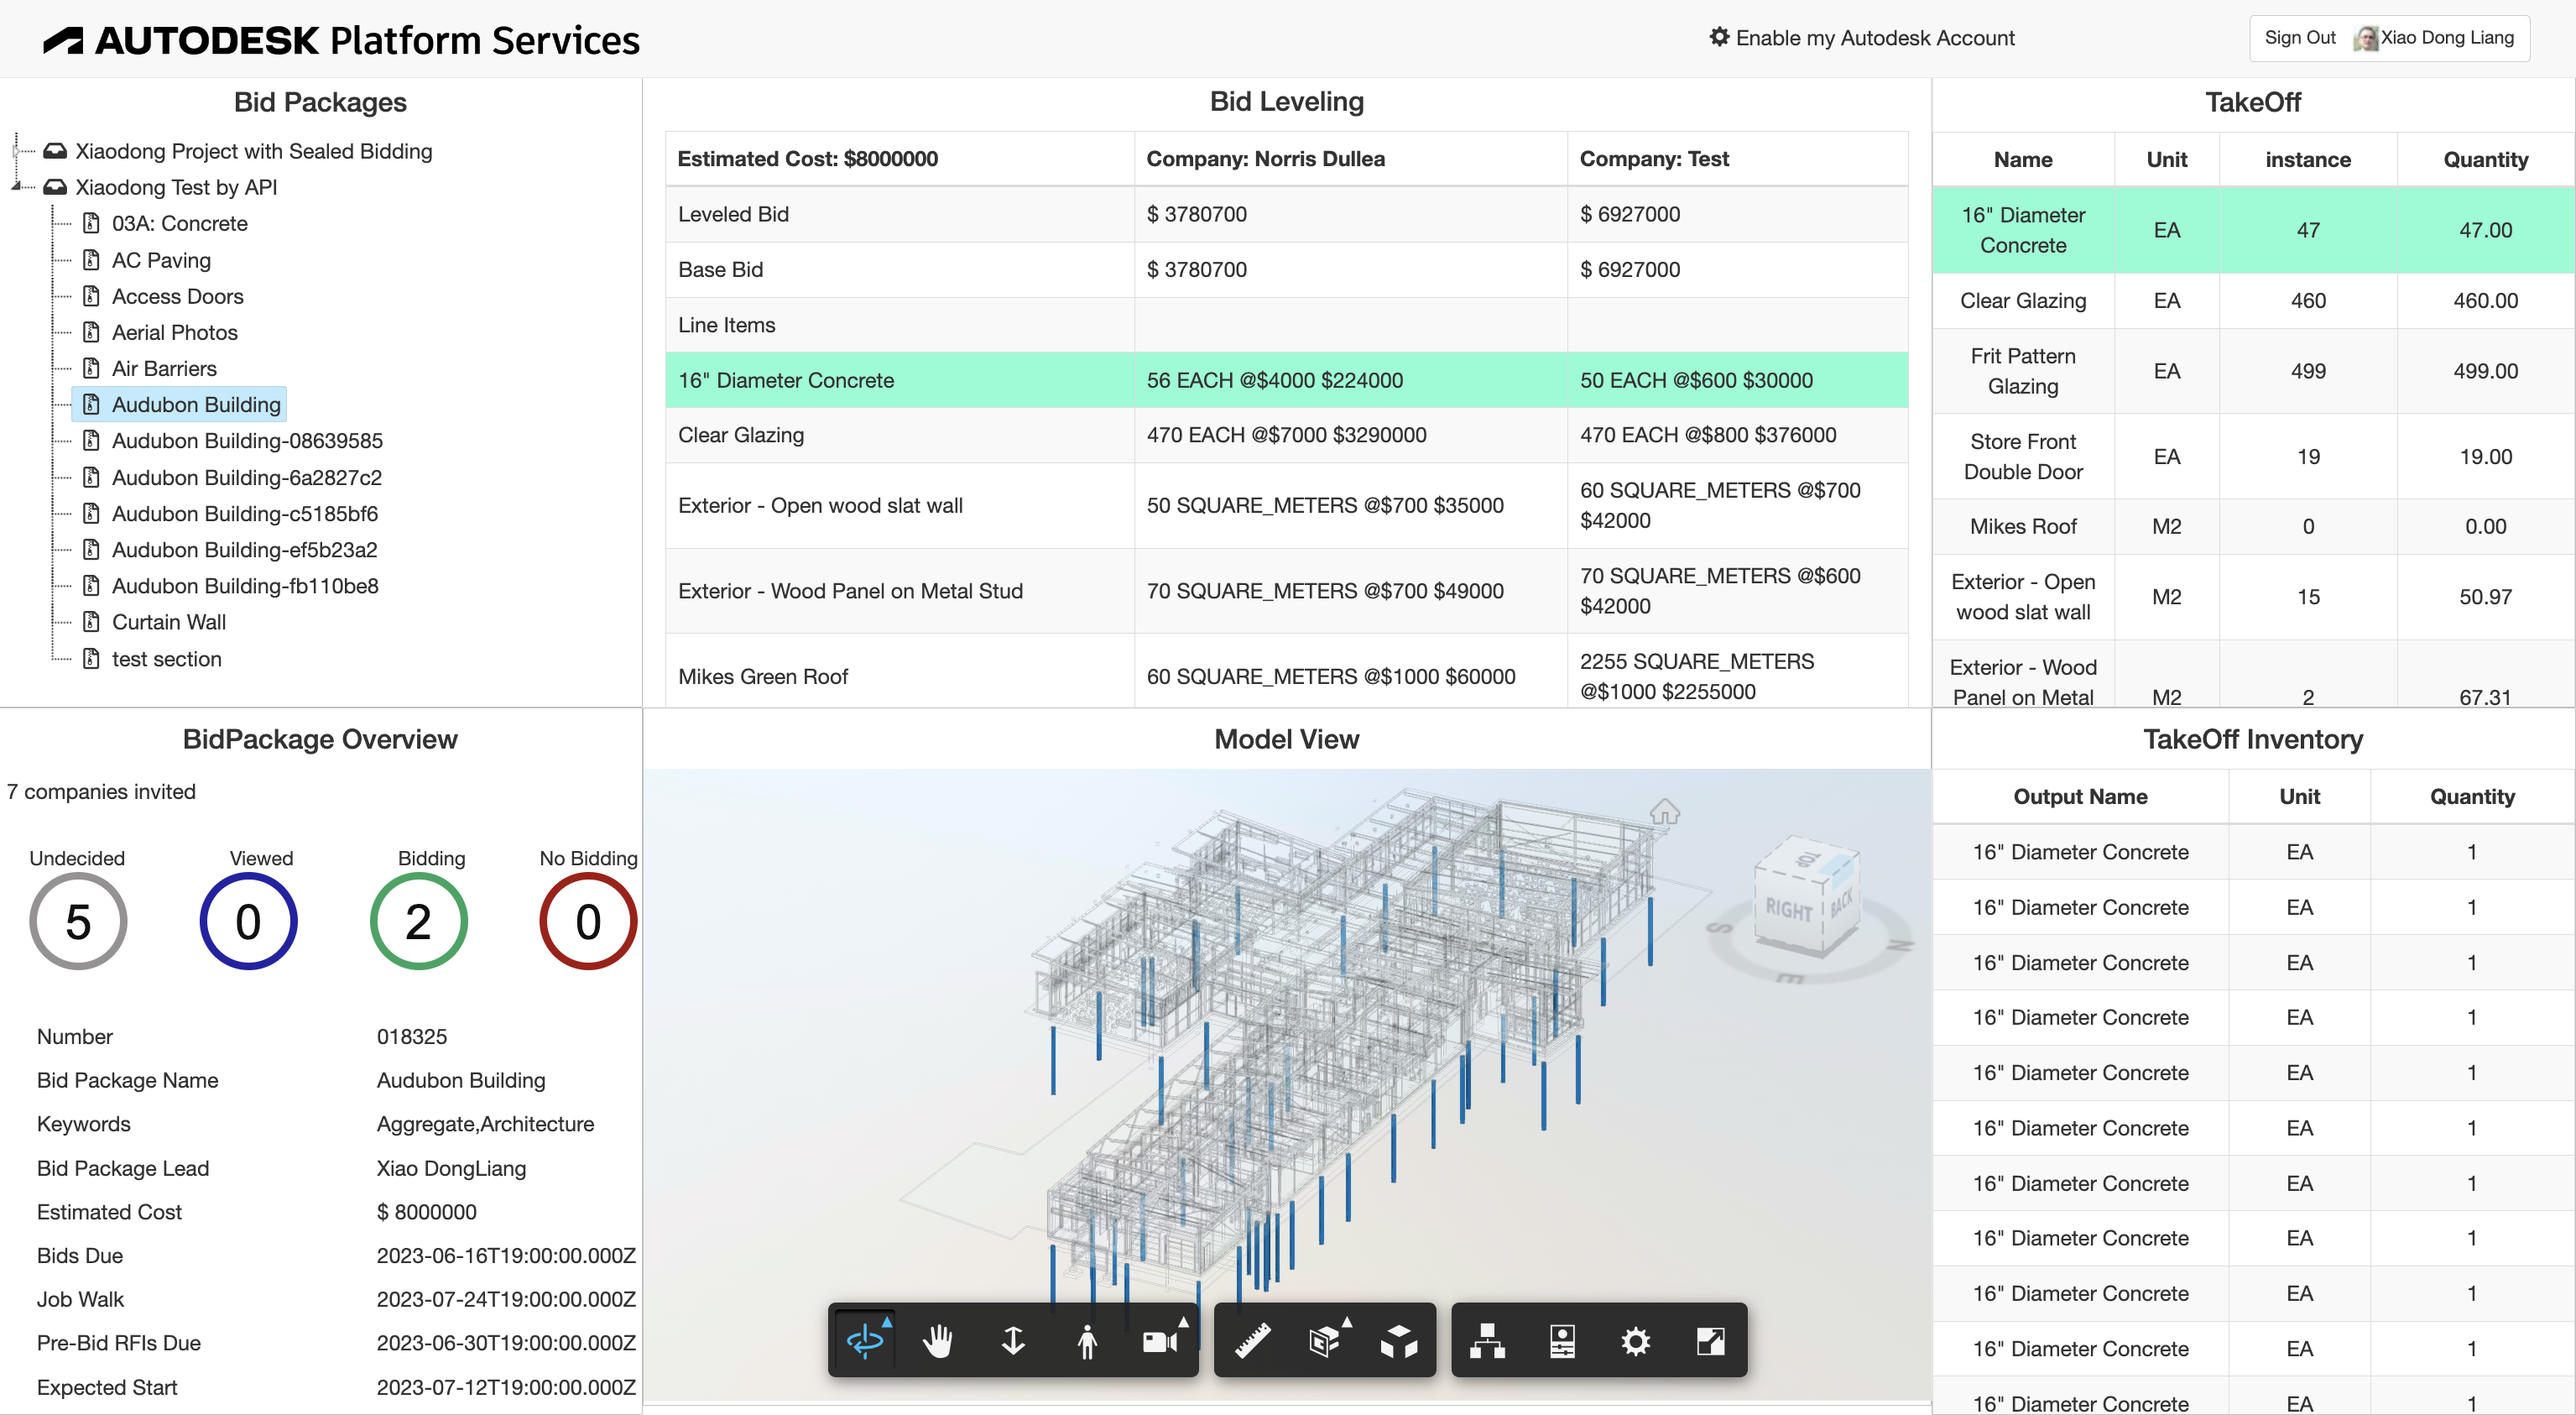Screen dimensions: 2576x1415
Task: Open the AC Paving tree item
Action: pos(161,260)
